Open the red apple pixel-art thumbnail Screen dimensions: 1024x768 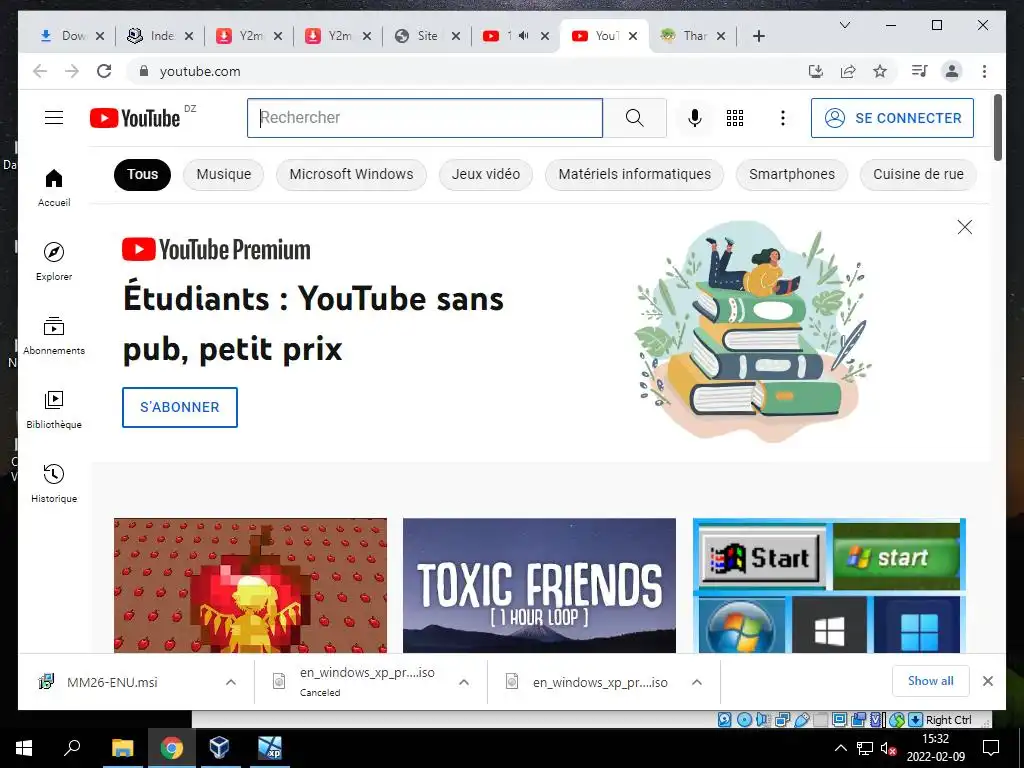(250, 585)
